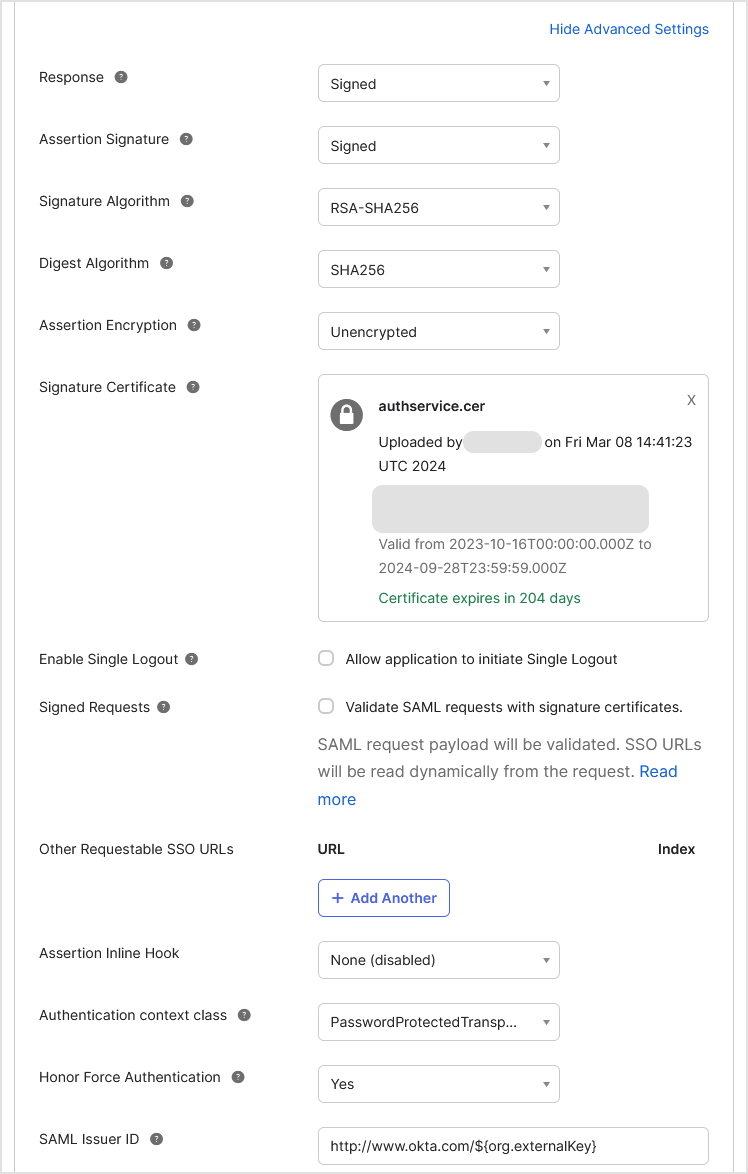Change the Honor Force Authentication selection
Viewport: 748px width, 1174px height.
[438, 1084]
